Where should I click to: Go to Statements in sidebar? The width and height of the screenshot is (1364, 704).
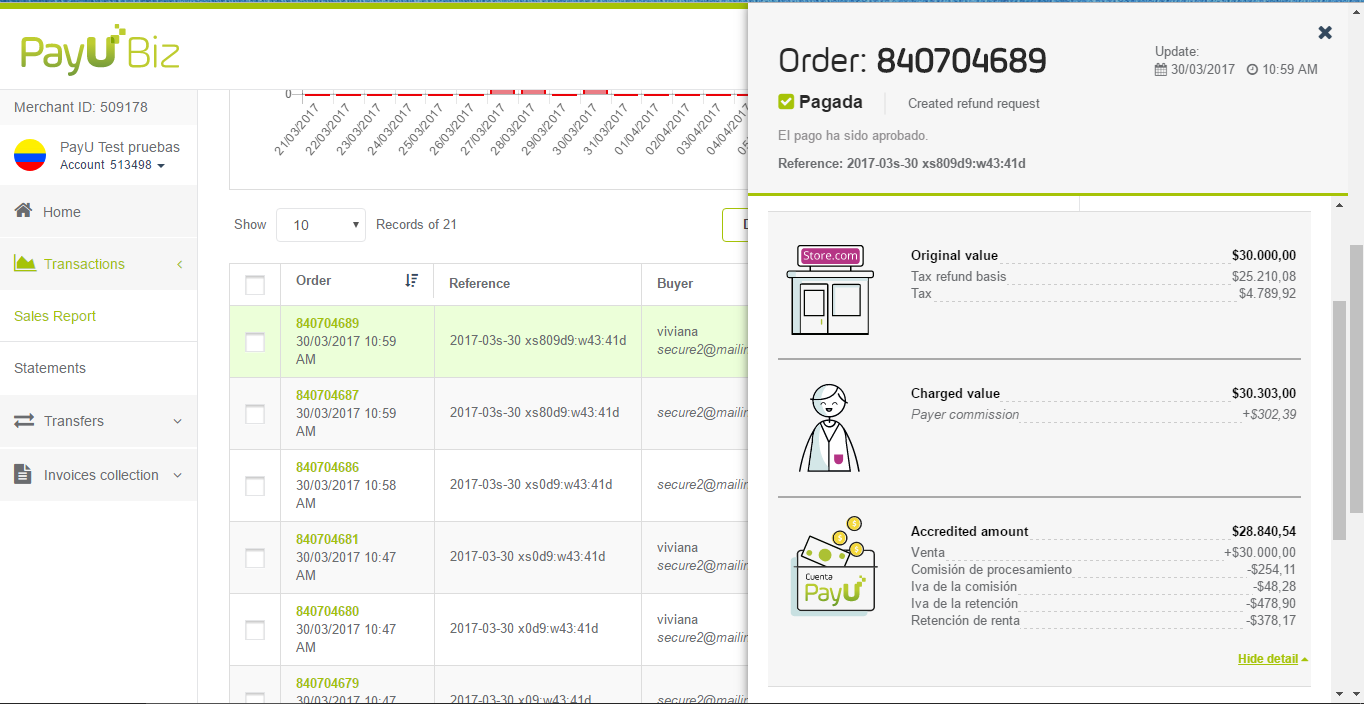point(50,368)
